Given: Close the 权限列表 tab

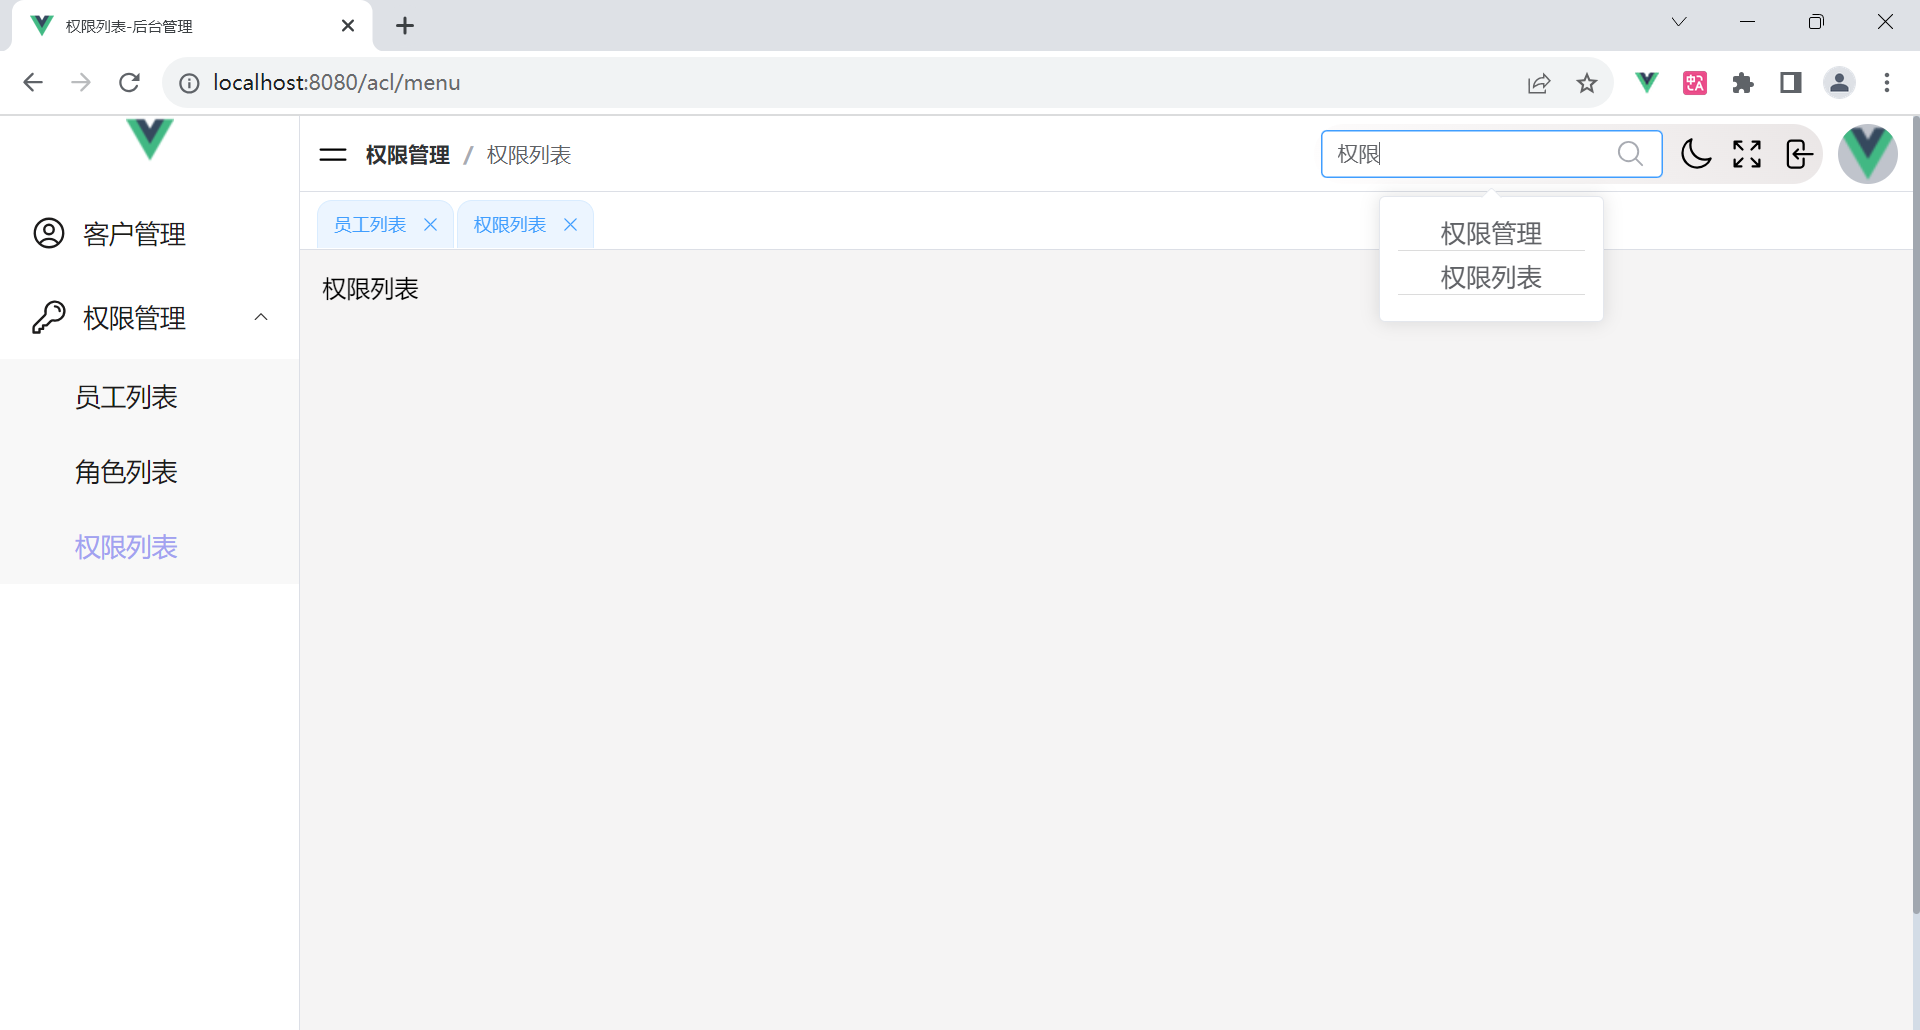Looking at the screenshot, I should click(x=571, y=225).
